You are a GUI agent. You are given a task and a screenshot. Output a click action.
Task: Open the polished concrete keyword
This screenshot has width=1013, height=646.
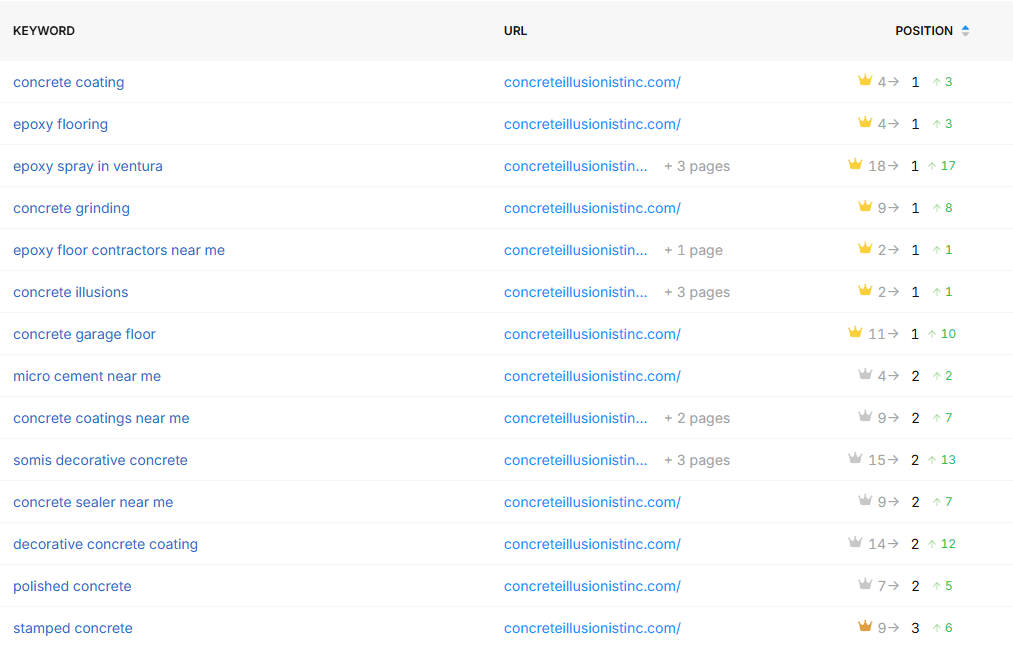pos(72,586)
